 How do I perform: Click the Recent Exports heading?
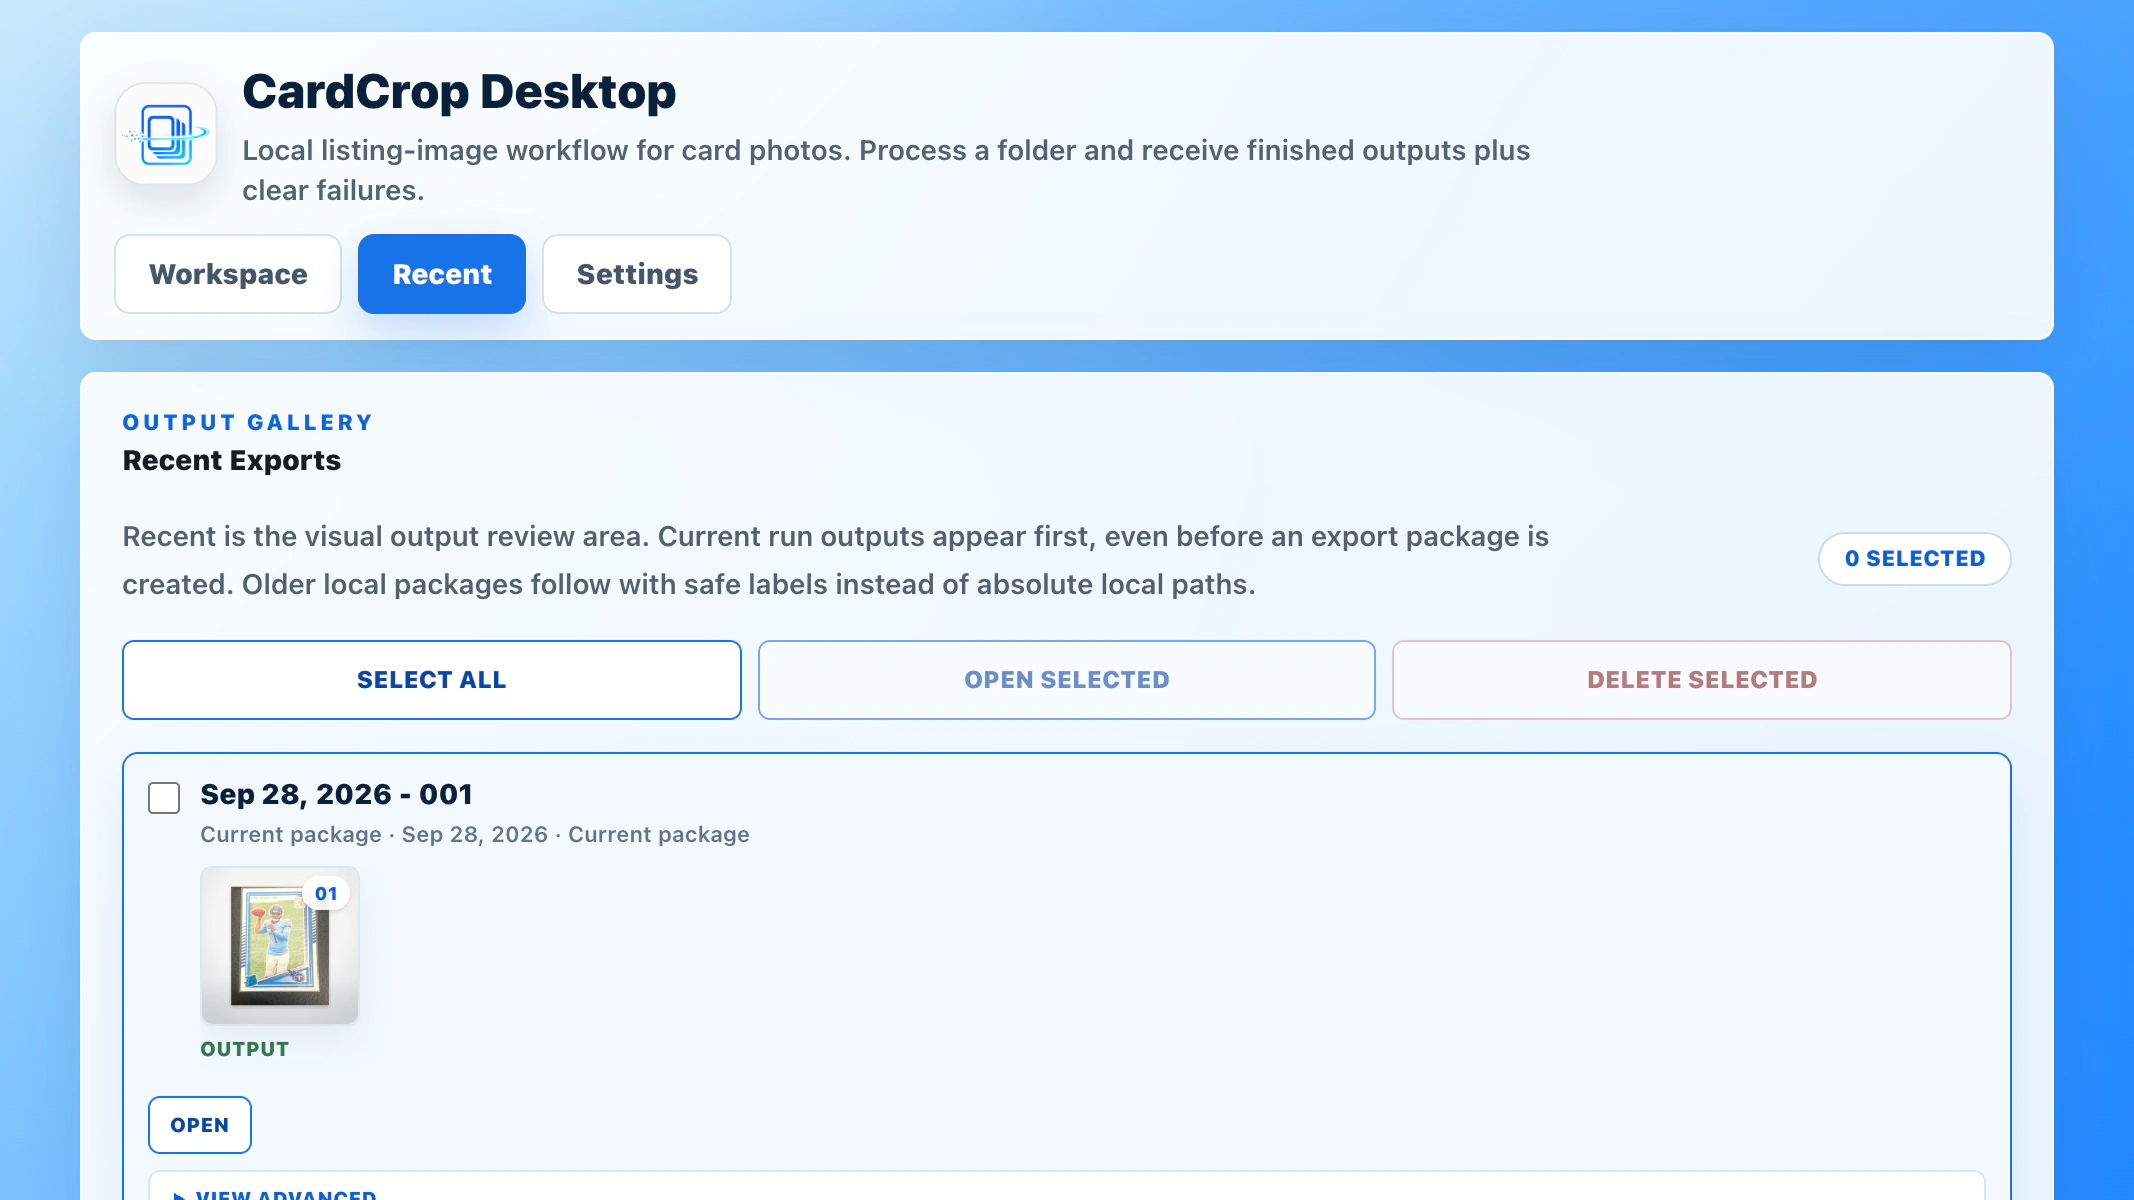[x=232, y=461]
